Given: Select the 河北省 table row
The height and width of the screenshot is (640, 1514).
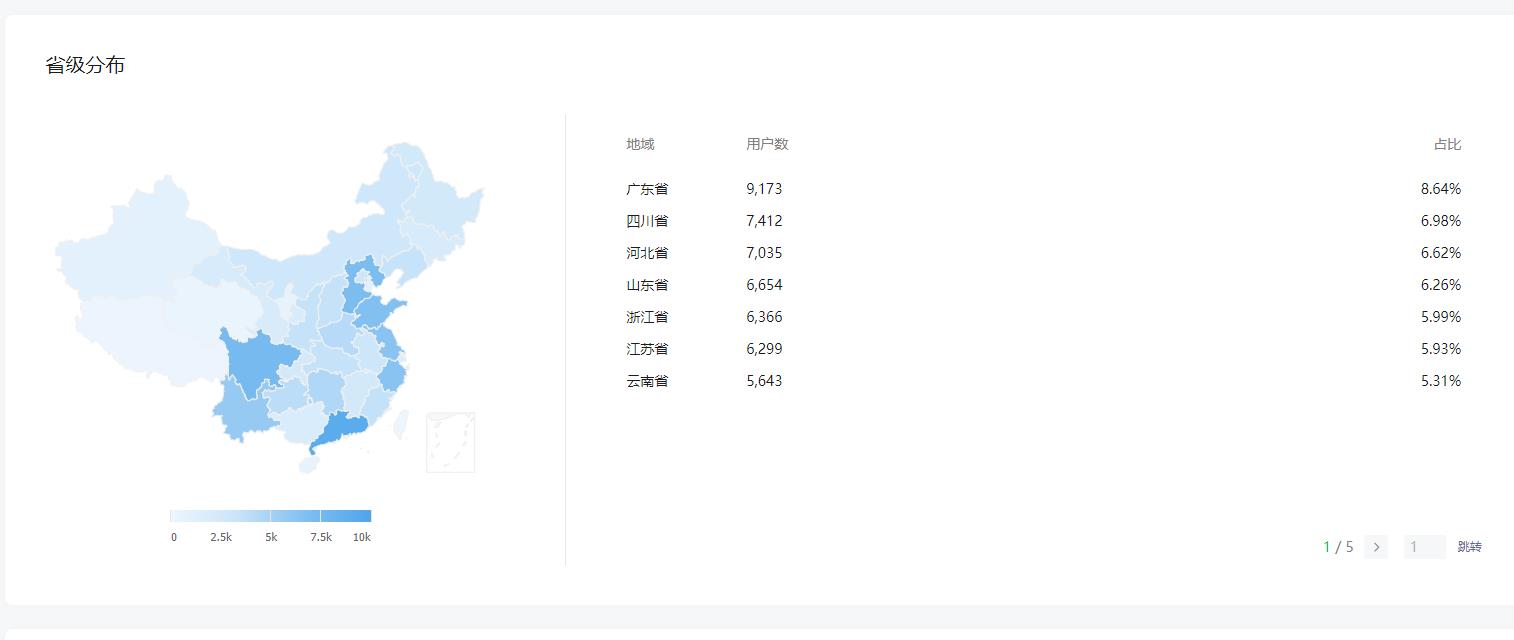Looking at the screenshot, I should point(1044,253).
